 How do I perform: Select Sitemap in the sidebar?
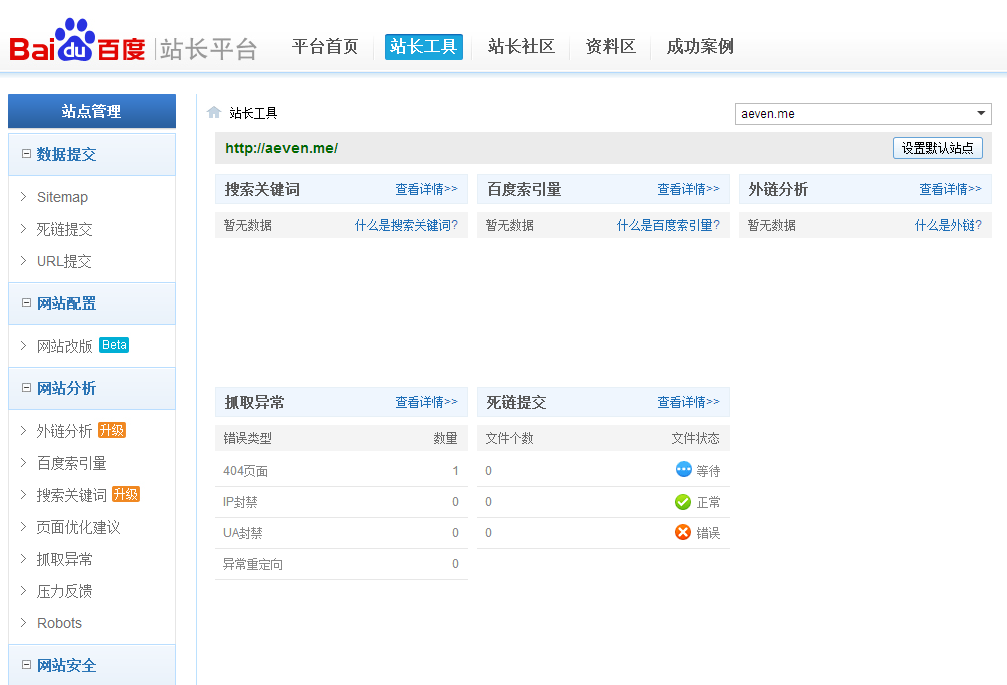point(62,197)
